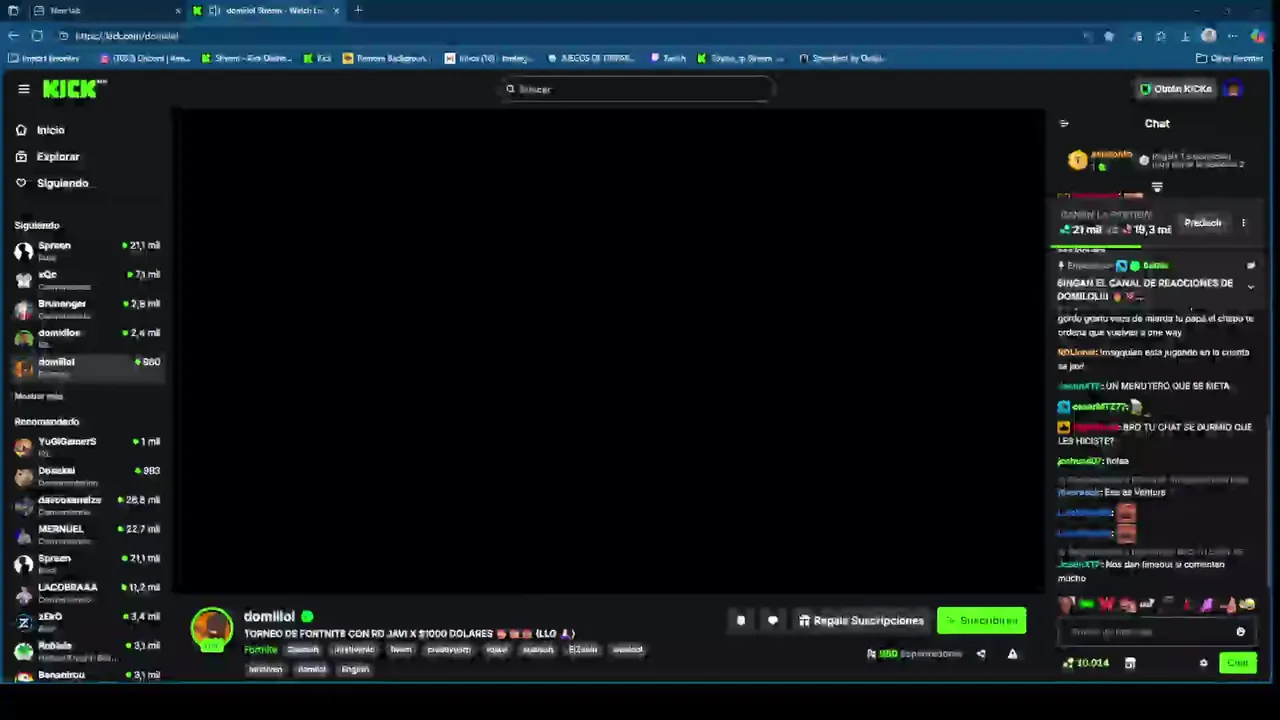Select Brunenger channel in Siguiendo list
The image size is (1280, 720).
[x=88, y=308]
